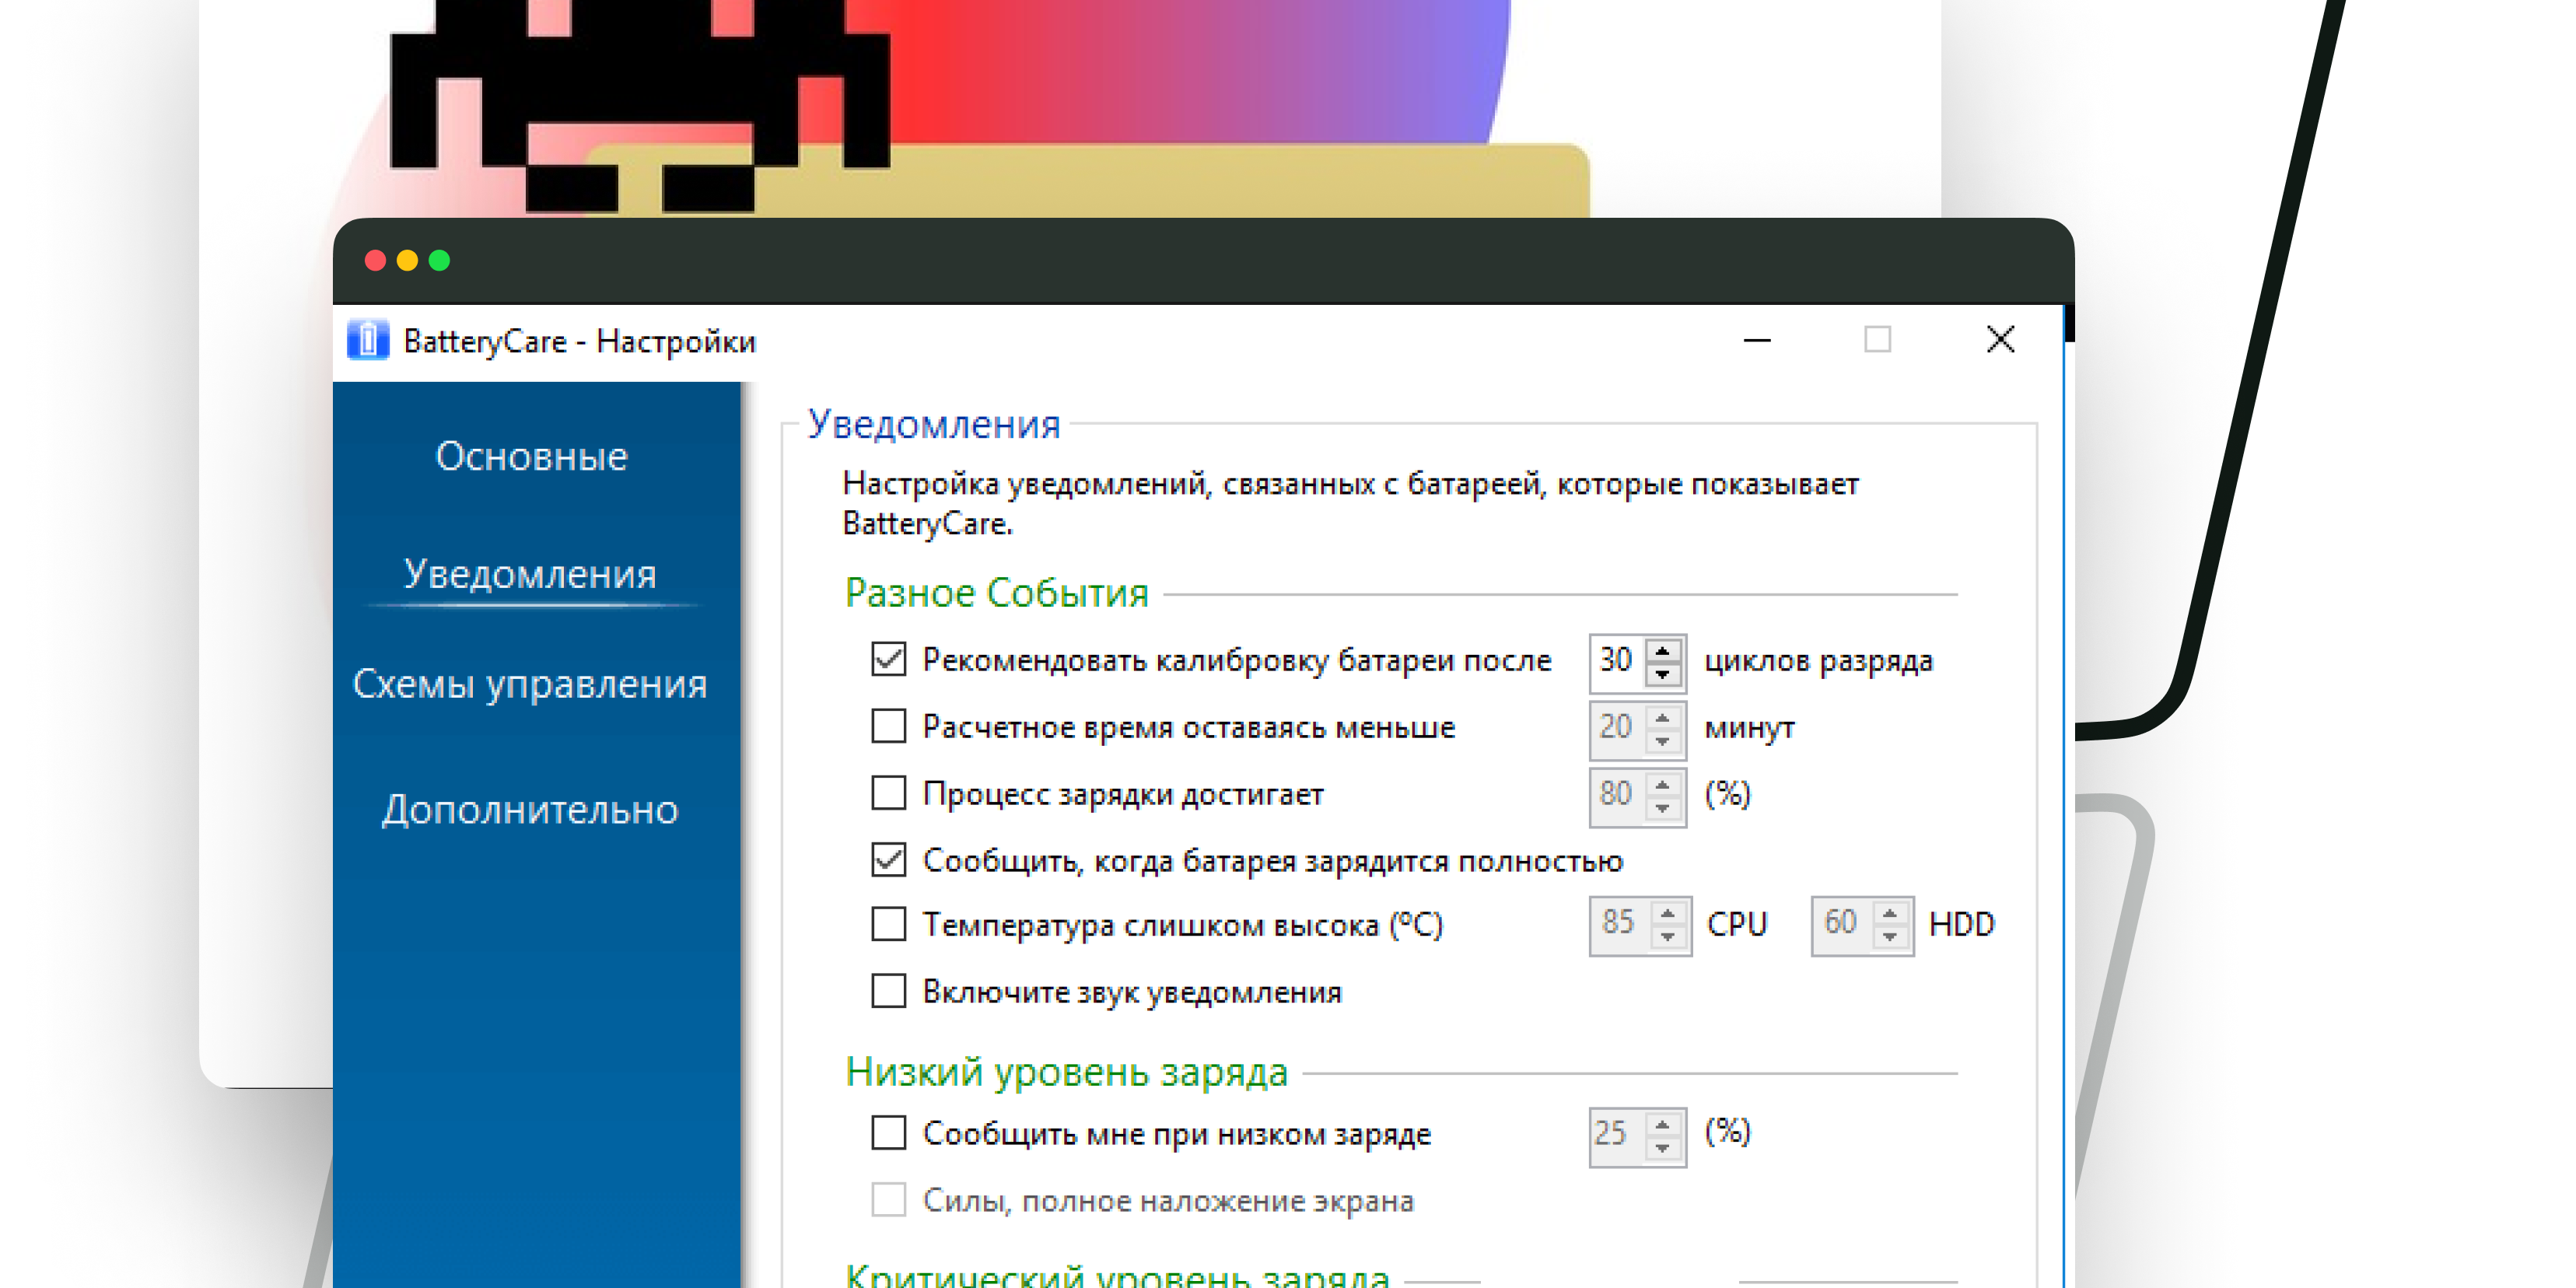2576x1288 pixels.
Task: Minimize the BatteryCare settings window
Action: click(x=1757, y=340)
